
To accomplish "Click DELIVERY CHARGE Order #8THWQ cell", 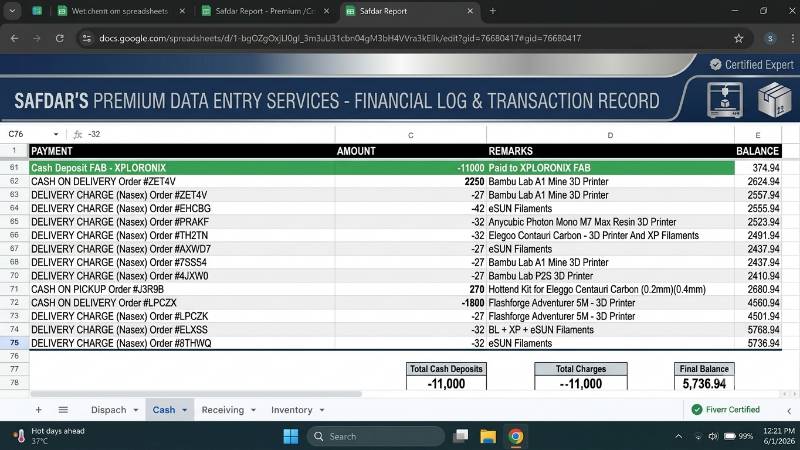I will tap(182, 343).
